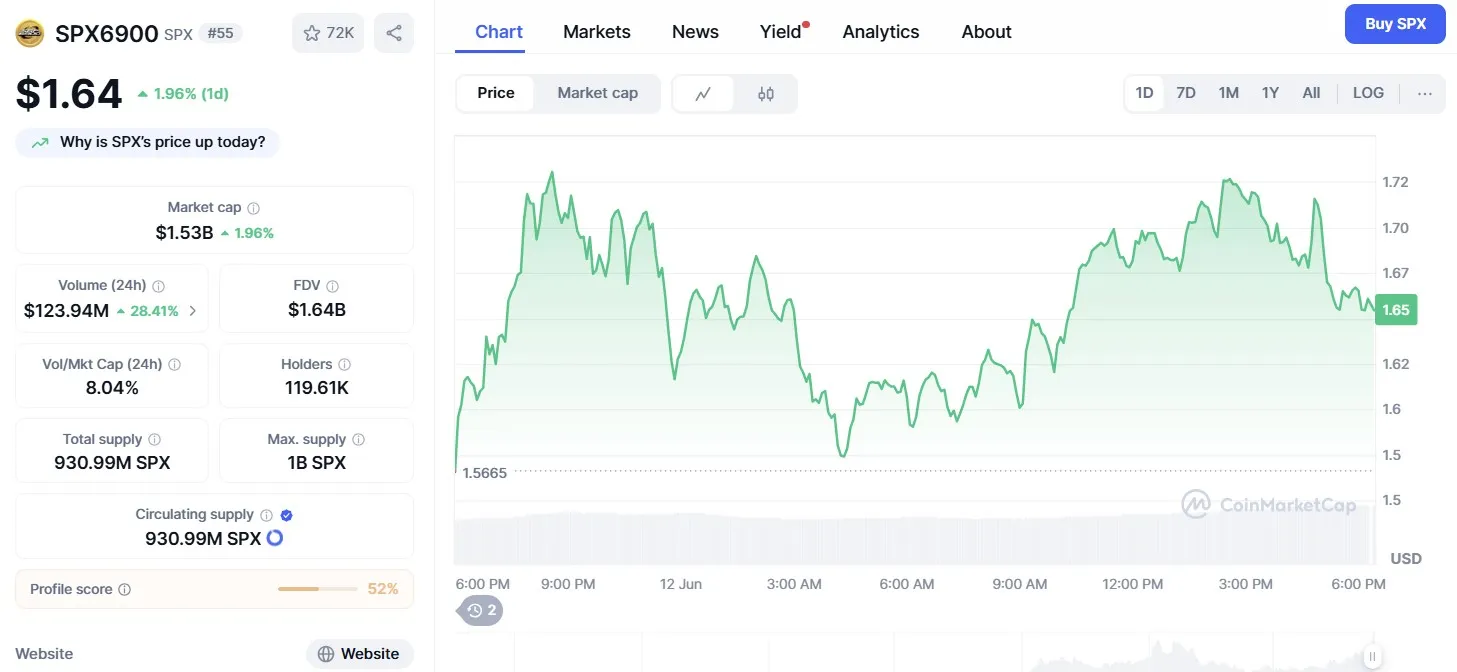Click the Website link button
This screenshot has width=1457, height=672.
click(359, 654)
